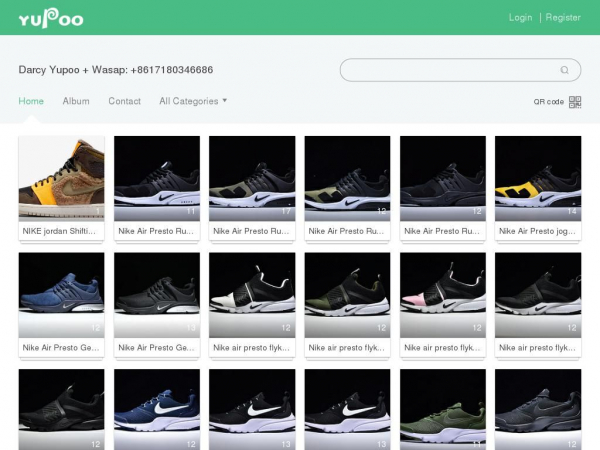Click the Nike Air Presto jog... title
Screen dimensions: 600x450
pyautogui.click(x=537, y=231)
